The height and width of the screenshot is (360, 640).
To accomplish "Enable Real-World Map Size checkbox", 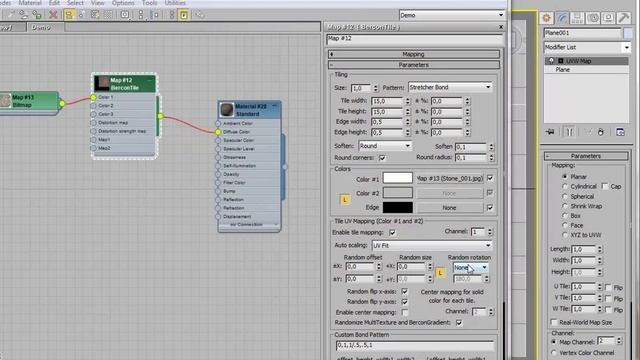I will coord(554,322).
